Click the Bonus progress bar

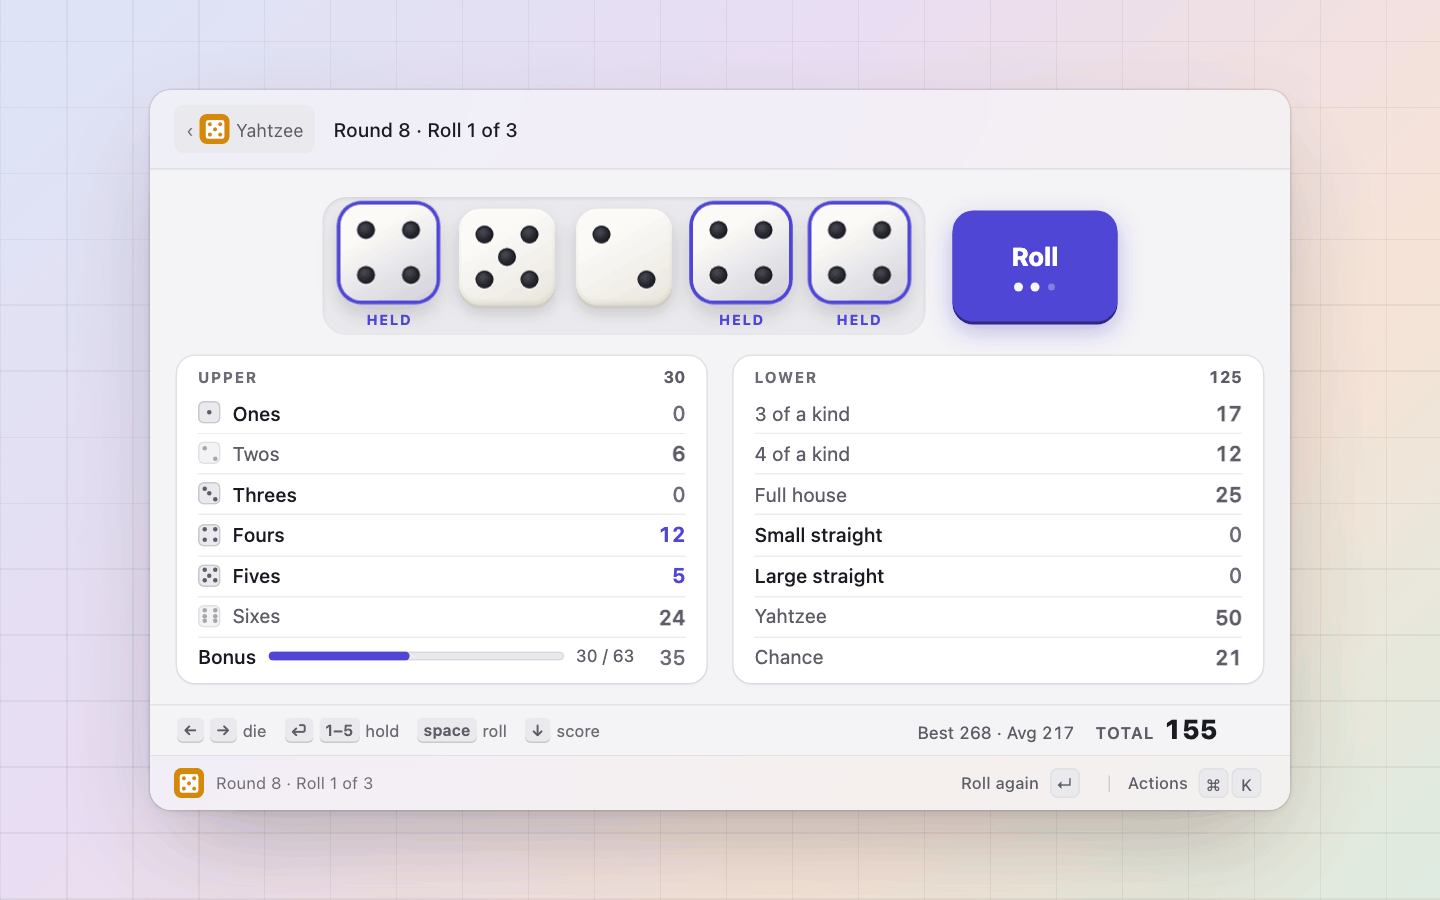416,656
